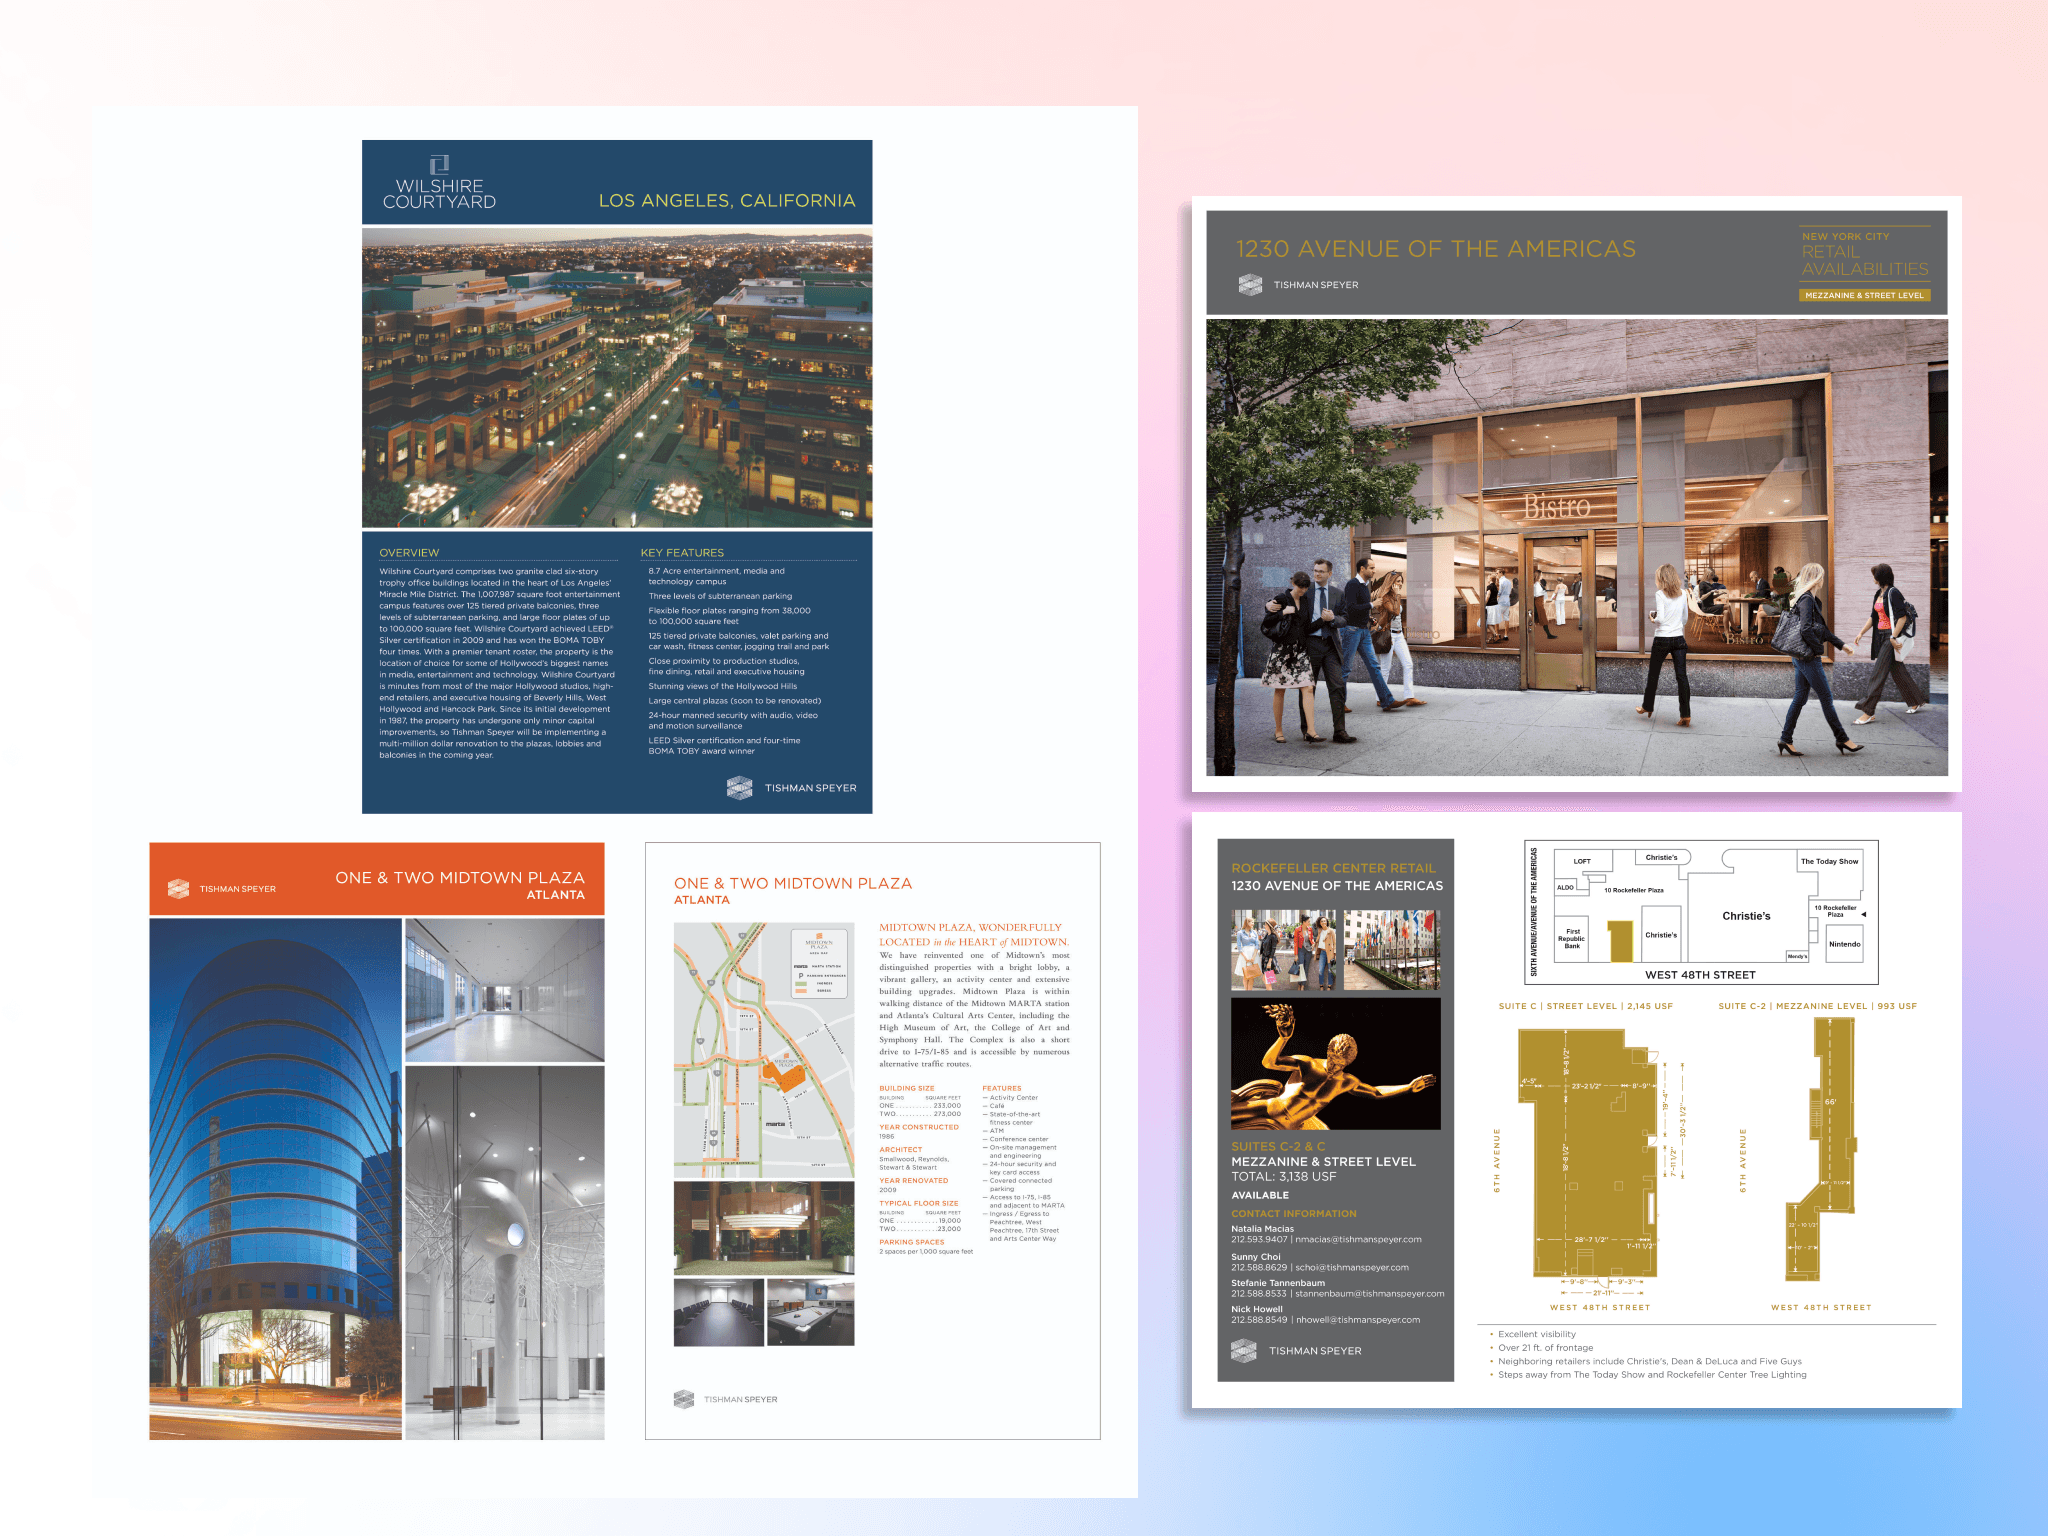Open the billiards room photo

[x=811, y=1312]
